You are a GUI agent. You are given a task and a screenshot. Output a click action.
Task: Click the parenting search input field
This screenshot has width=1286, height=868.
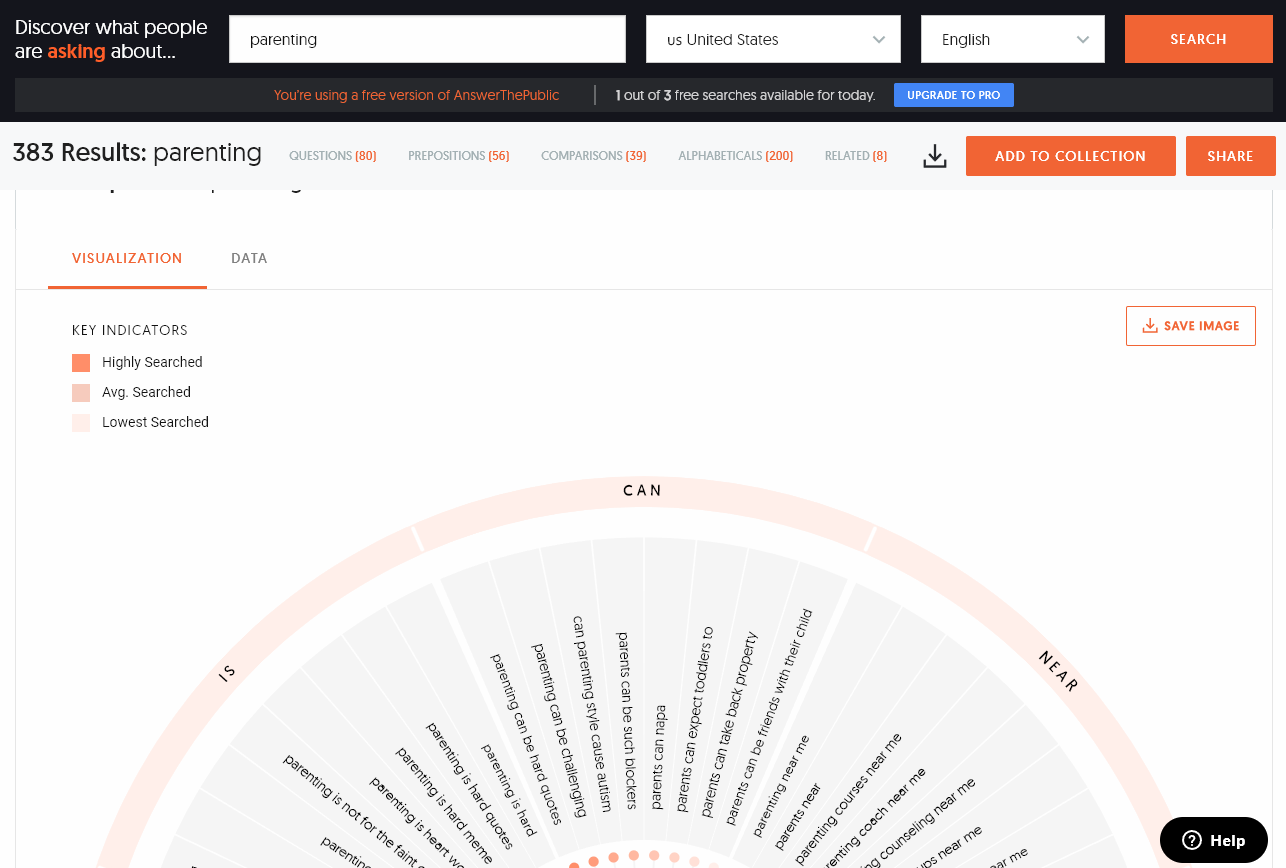(427, 39)
